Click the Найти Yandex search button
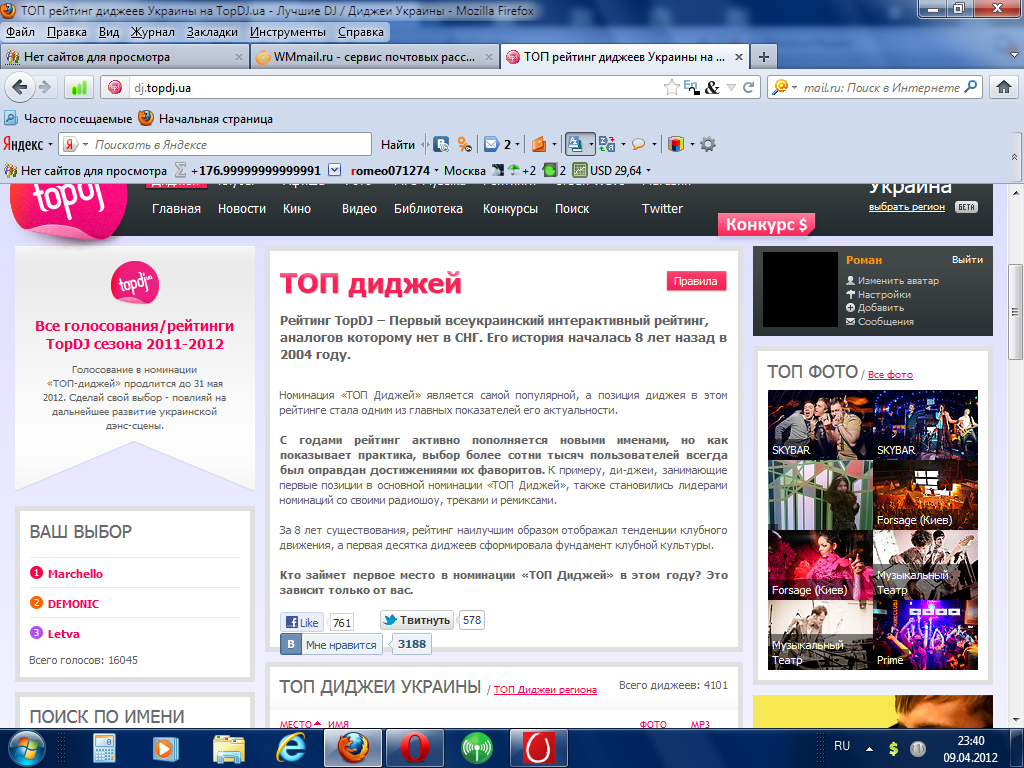Image resolution: width=1024 pixels, height=768 pixels. pos(398,144)
